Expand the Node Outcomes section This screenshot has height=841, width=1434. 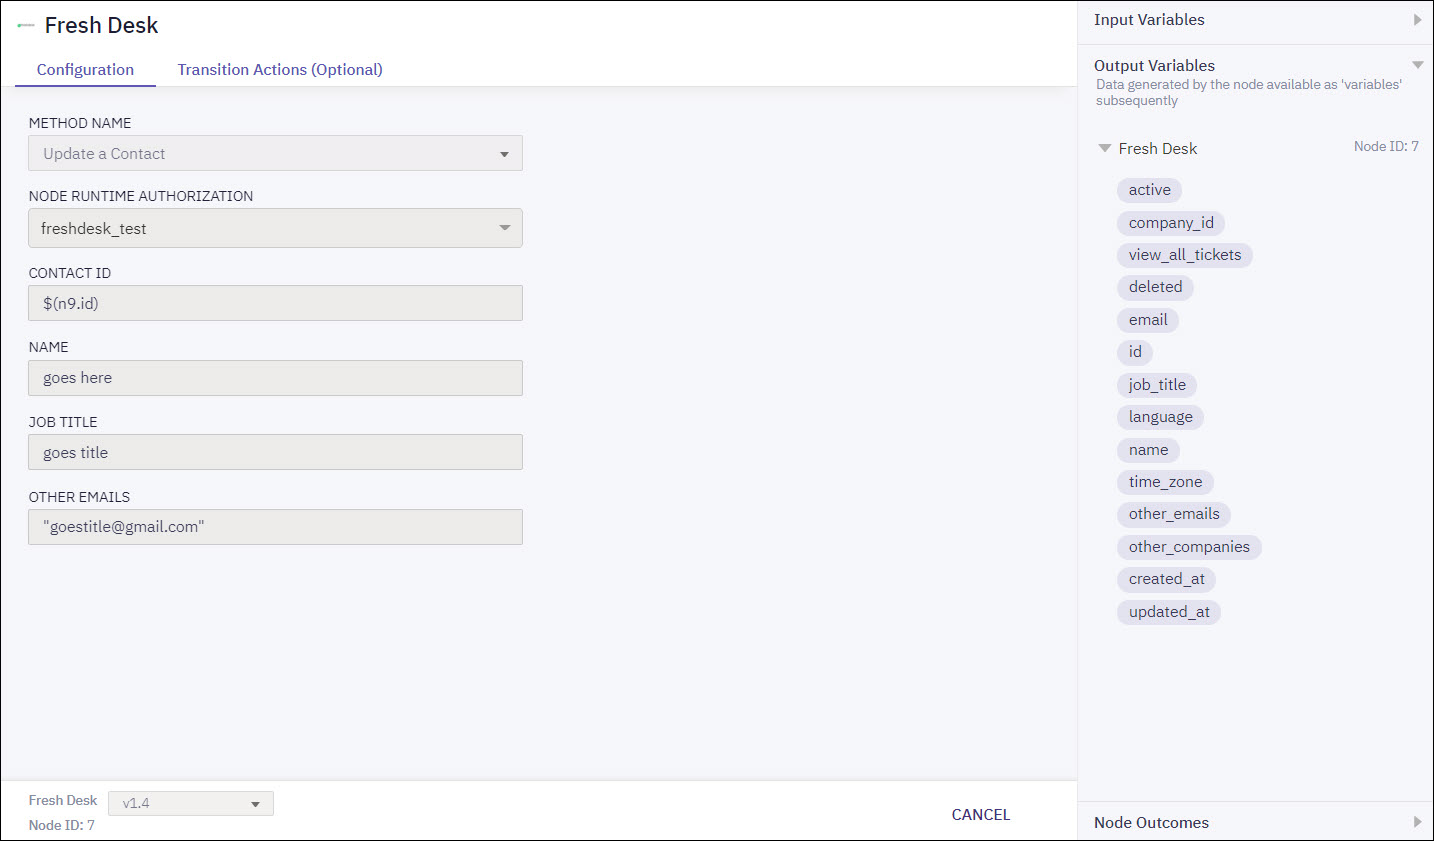click(x=1417, y=822)
